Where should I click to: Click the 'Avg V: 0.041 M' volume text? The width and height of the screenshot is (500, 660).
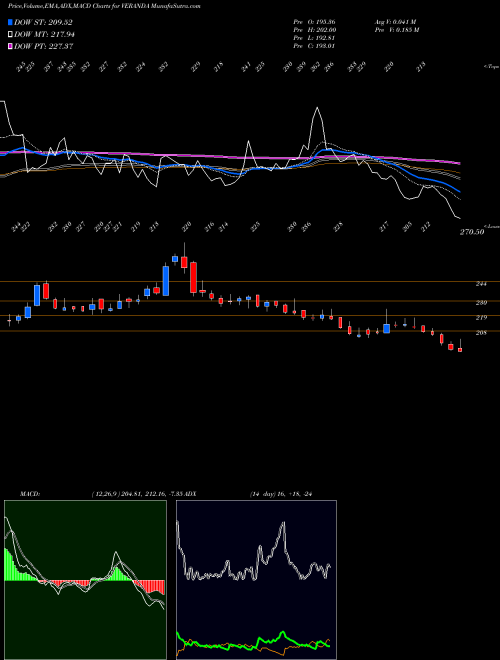point(395,22)
